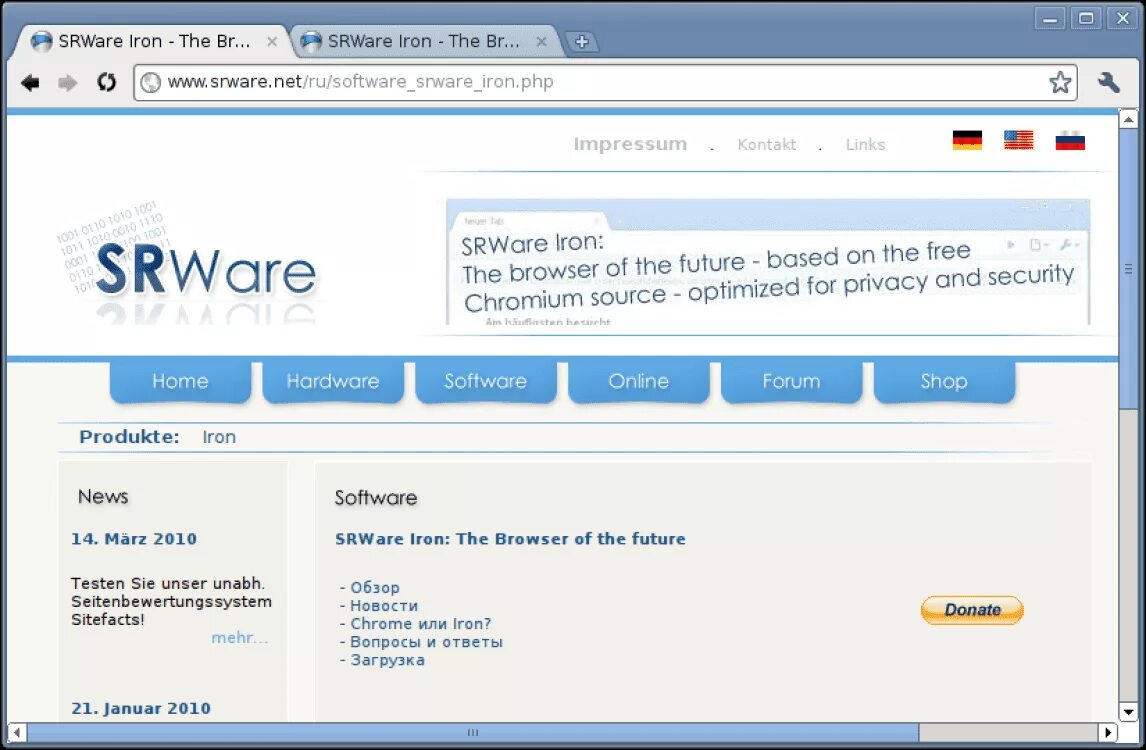Maximize the browser window
Viewport: 1146px width, 750px height.
1086,18
